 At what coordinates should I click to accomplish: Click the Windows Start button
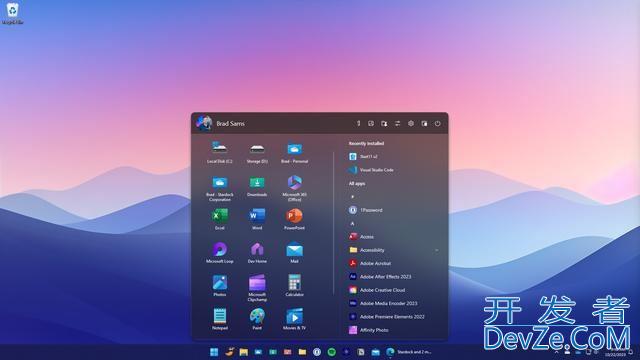pos(214,352)
